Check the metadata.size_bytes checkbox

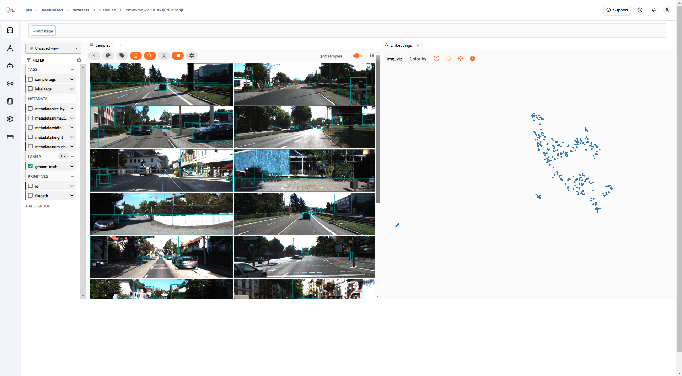pos(30,109)
